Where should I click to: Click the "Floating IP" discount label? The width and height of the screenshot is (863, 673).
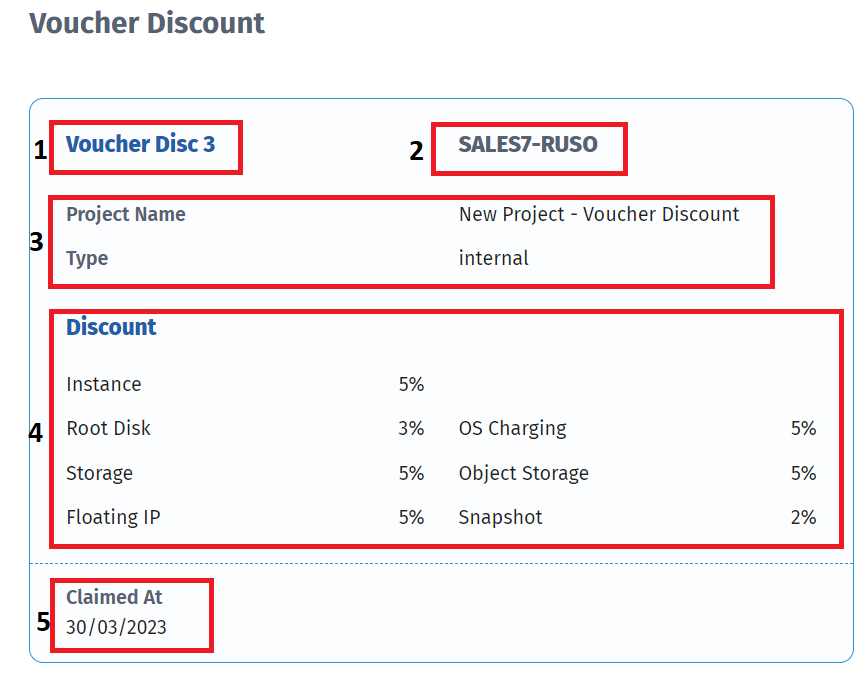113,517
